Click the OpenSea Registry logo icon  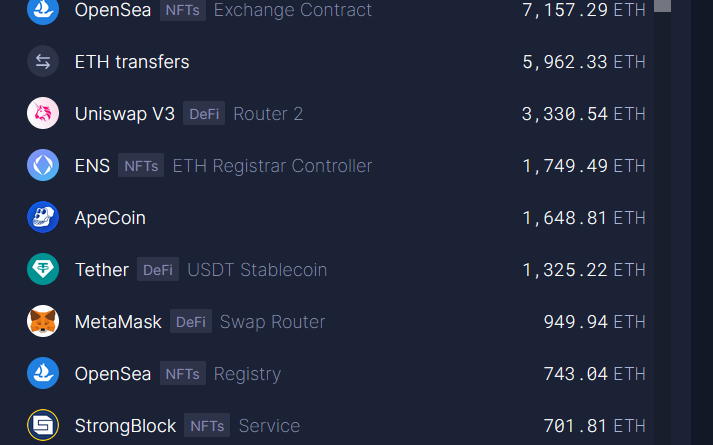click(x=43, y=374)
